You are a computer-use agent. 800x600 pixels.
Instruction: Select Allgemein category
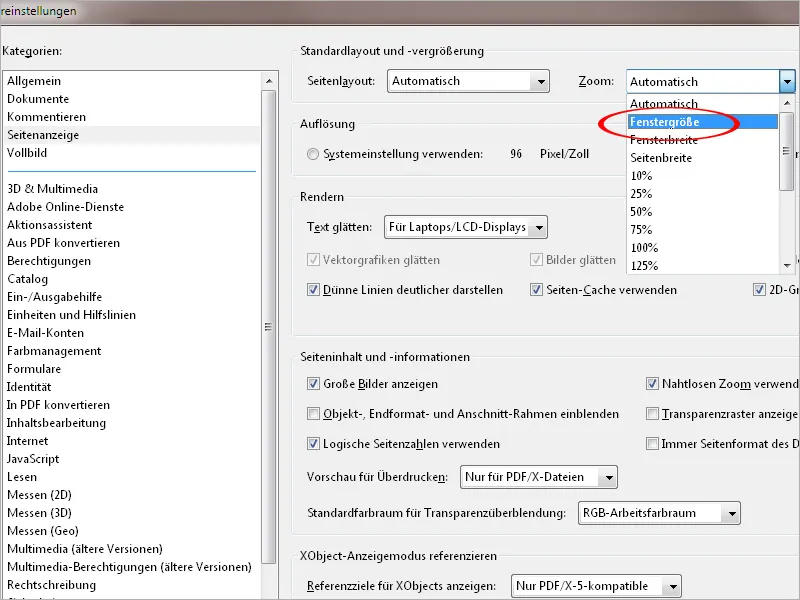pyautogui.click(x=34, y=81)
